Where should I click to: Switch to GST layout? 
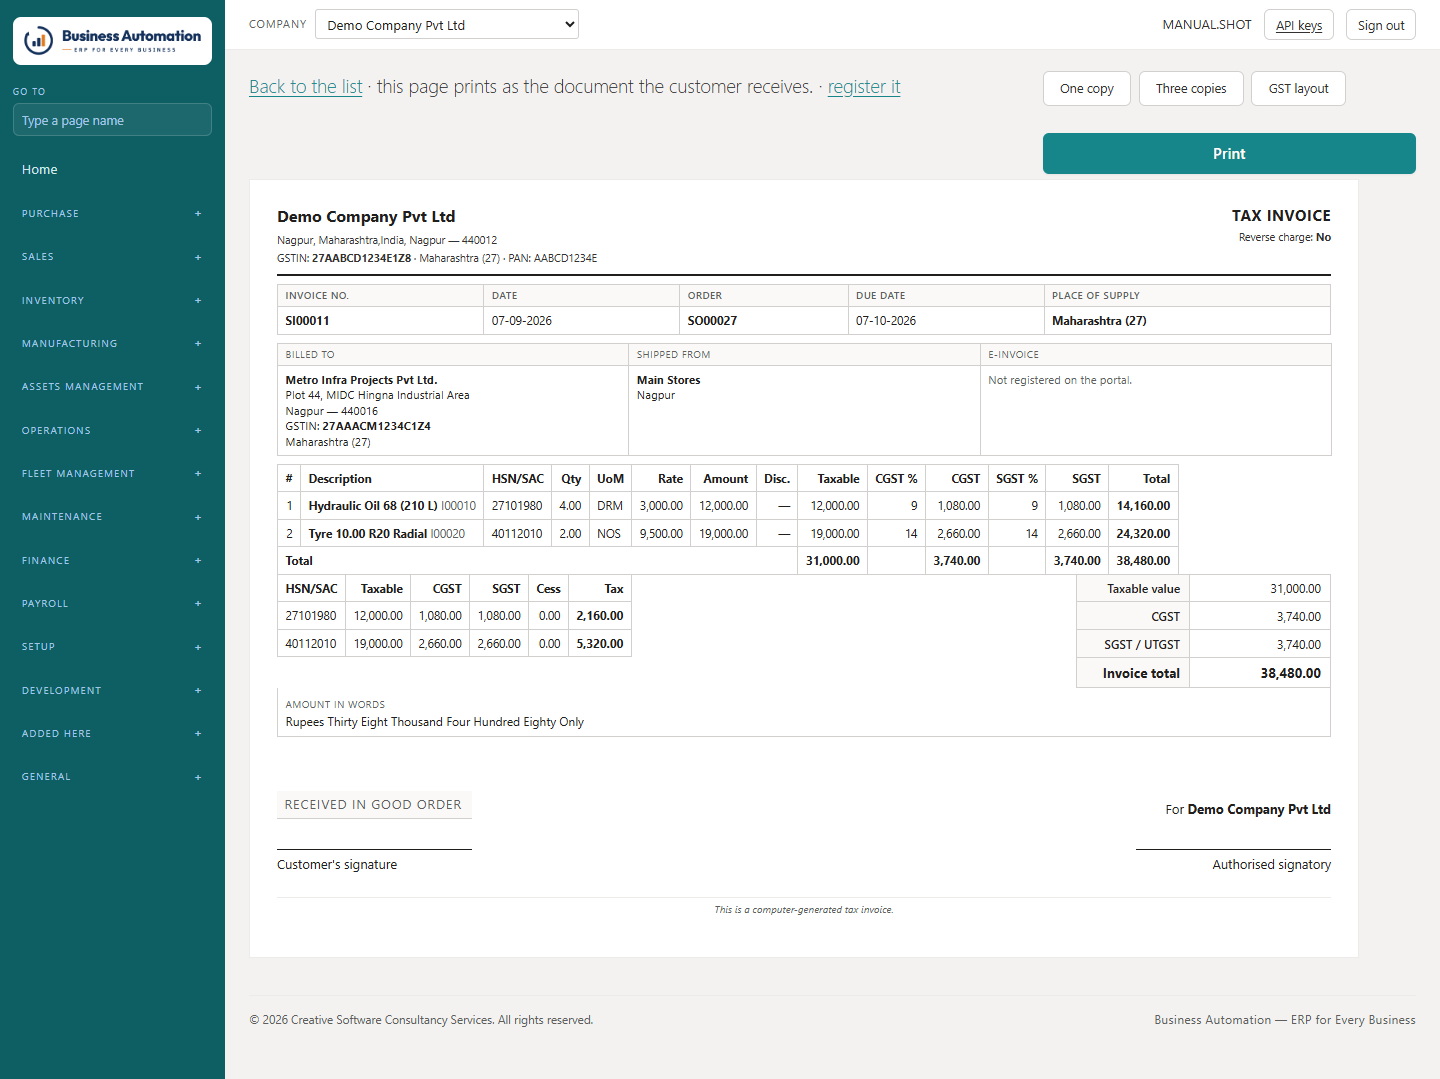click(1298, 88)
